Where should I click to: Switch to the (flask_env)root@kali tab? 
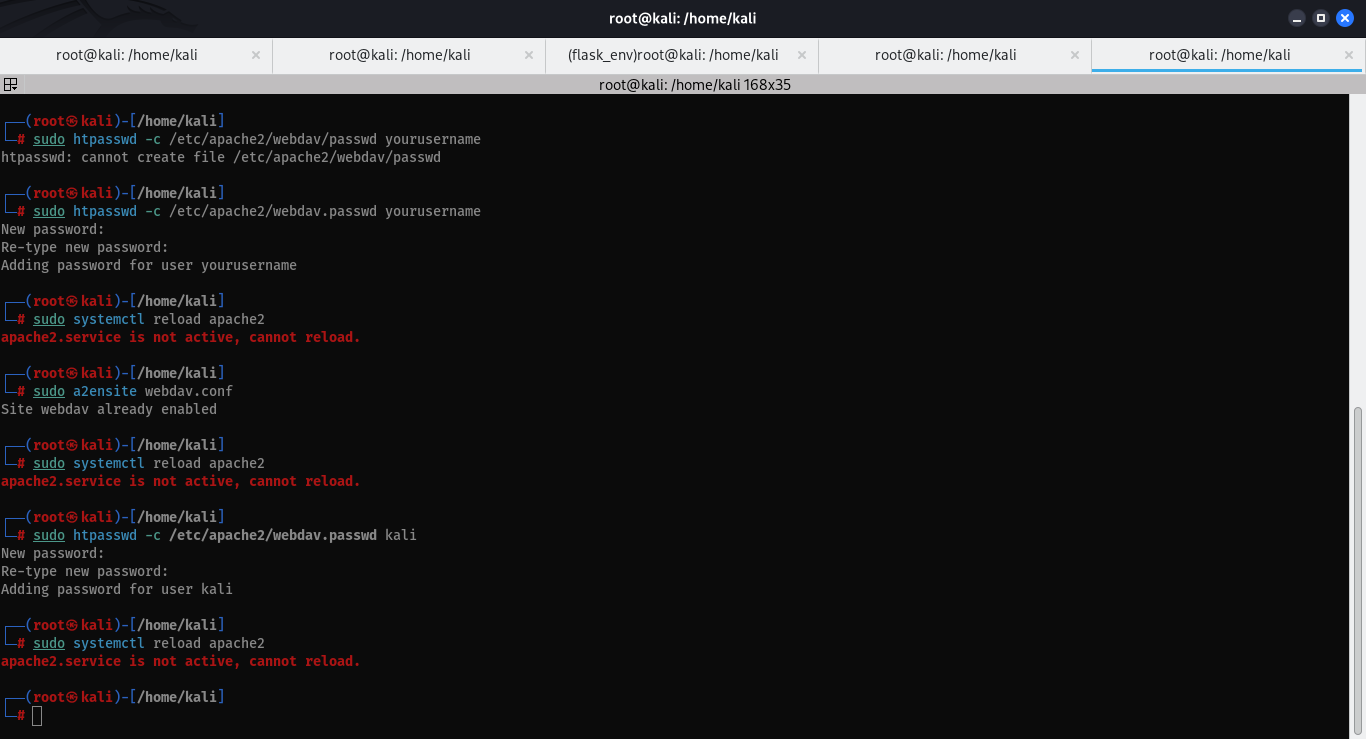[672, 55]
